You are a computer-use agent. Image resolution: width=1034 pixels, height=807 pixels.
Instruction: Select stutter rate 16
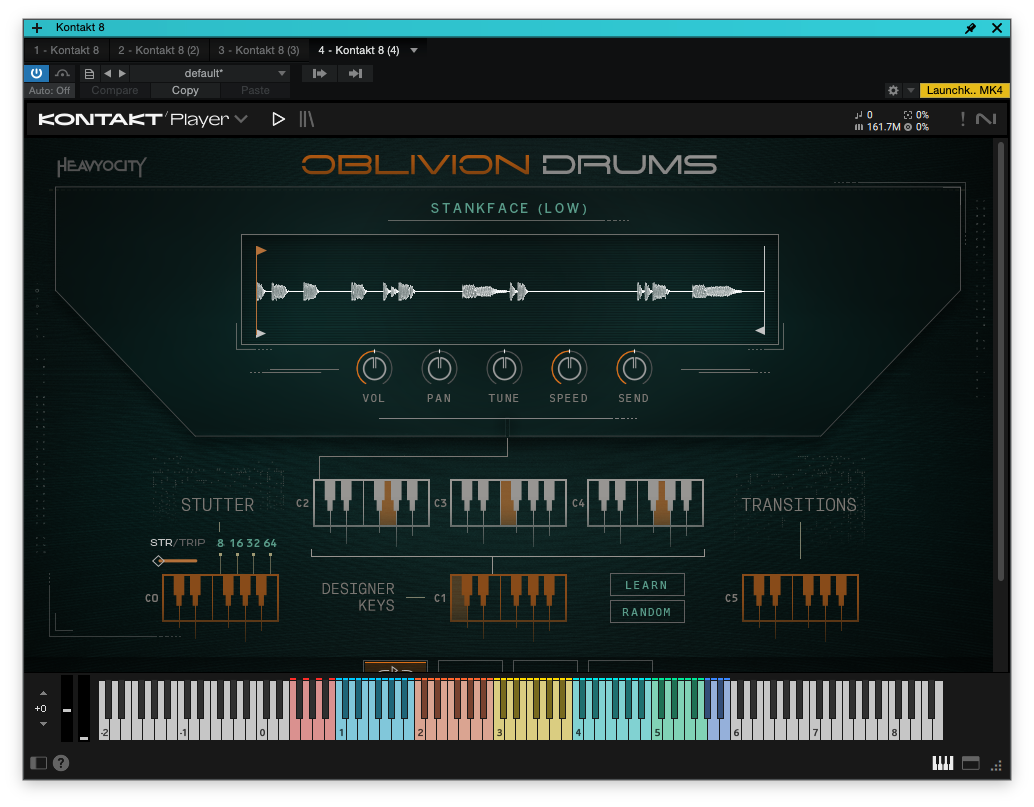[x=236, y=543]
